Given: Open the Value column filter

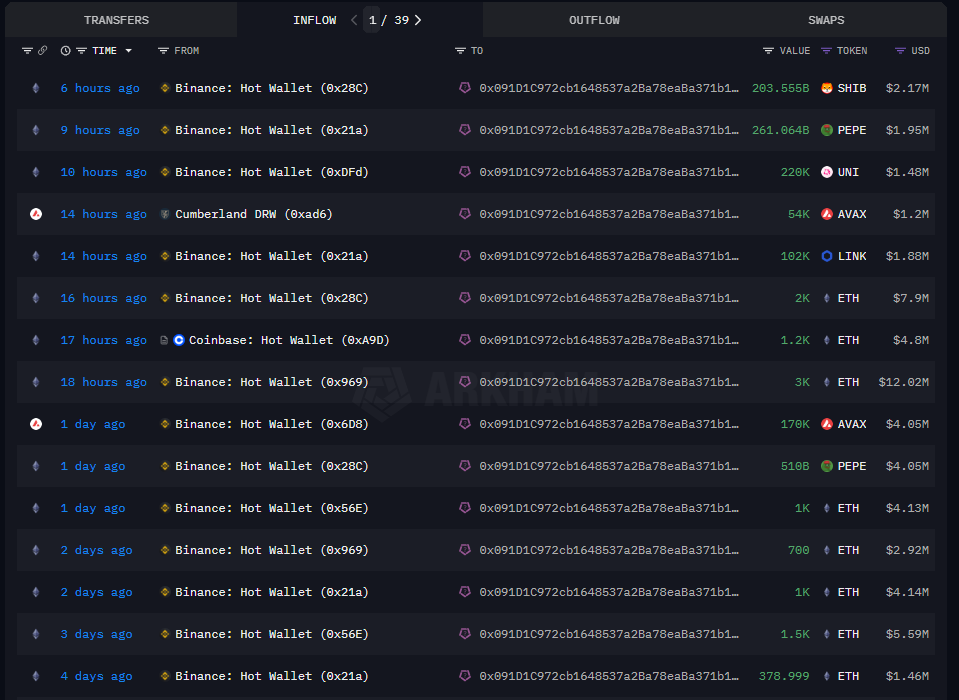Looking at the screenshot, I should click(x=768, y=51).
